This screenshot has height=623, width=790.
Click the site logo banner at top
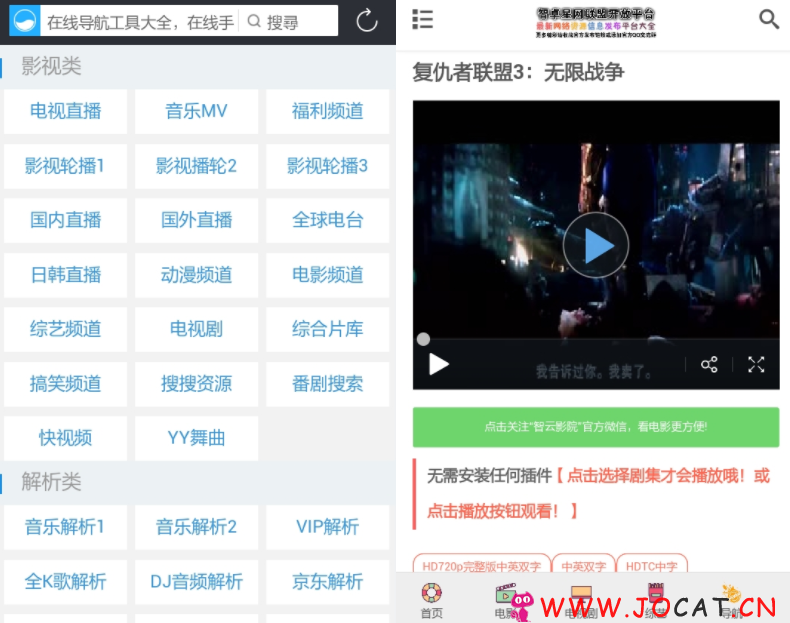point(596,23)
